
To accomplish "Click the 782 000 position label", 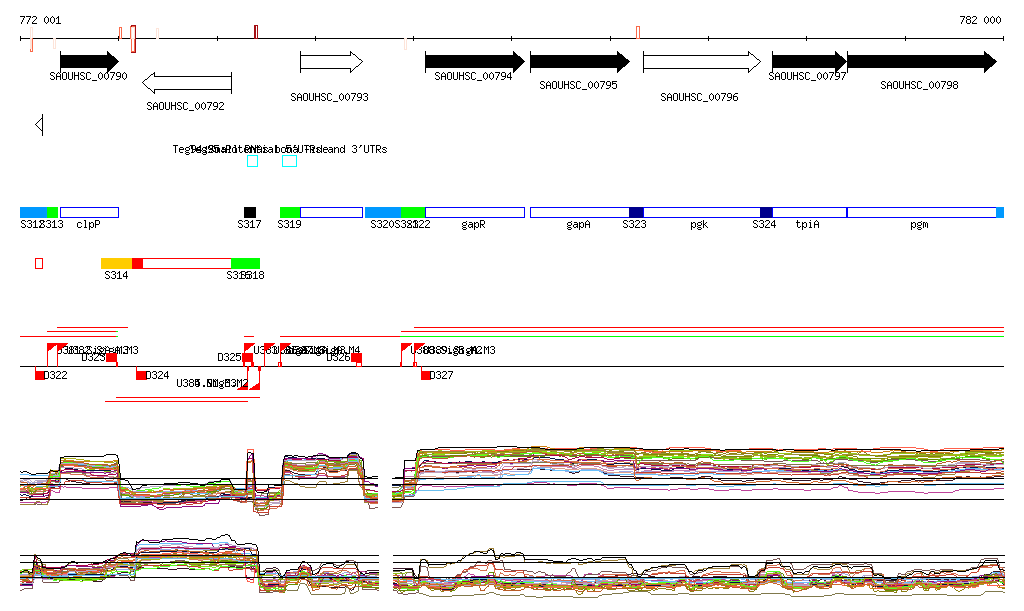I will click(x=979, y=20).
